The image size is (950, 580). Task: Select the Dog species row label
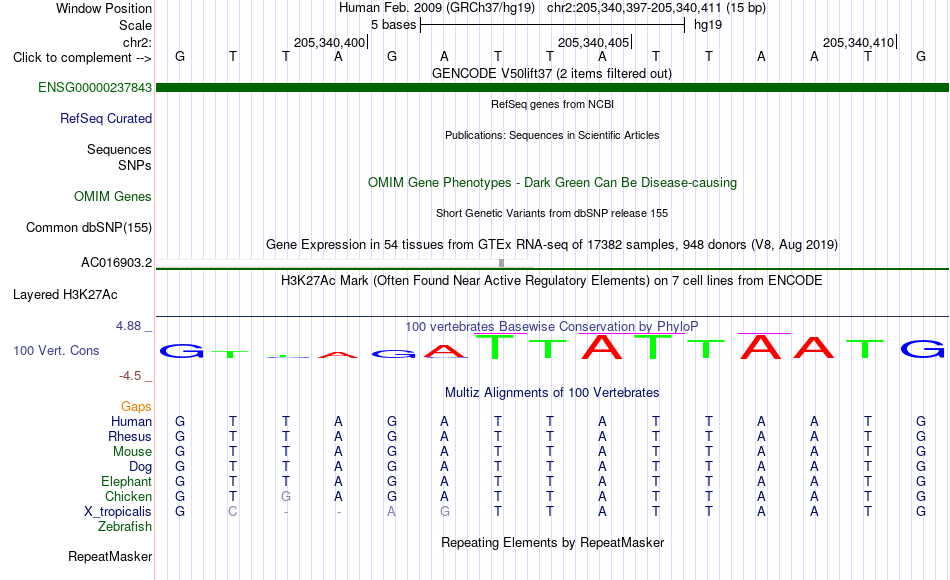click(x=140, y=467)
